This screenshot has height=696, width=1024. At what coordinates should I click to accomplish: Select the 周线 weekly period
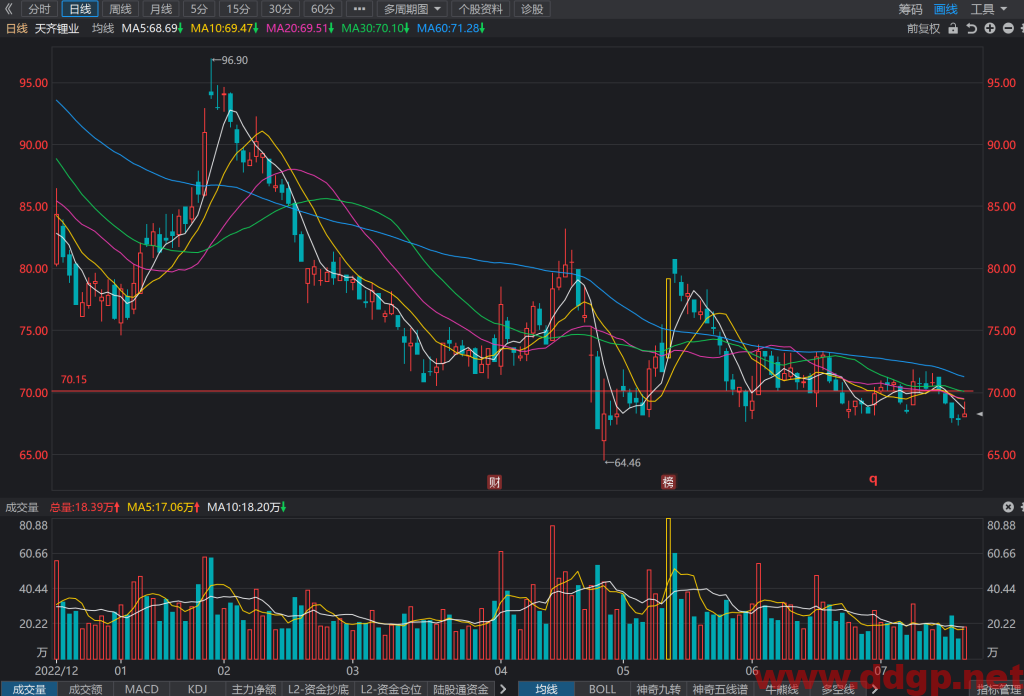click(120, 9)
